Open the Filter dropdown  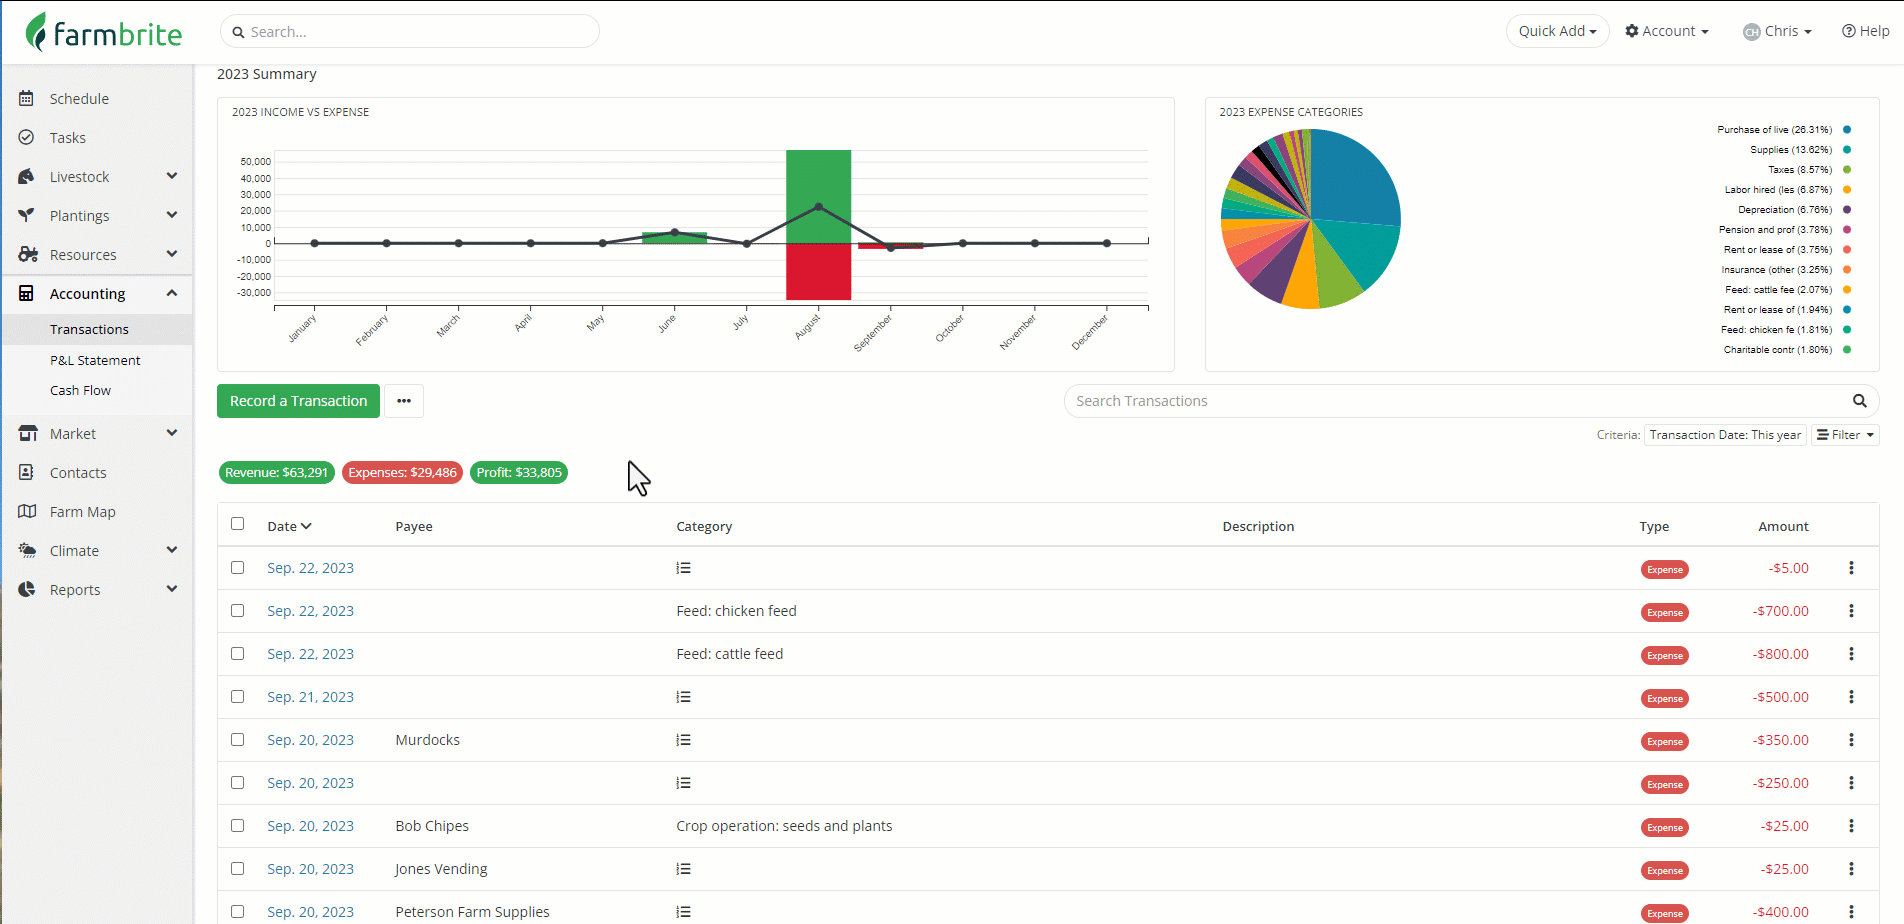tap(1845, 435)
